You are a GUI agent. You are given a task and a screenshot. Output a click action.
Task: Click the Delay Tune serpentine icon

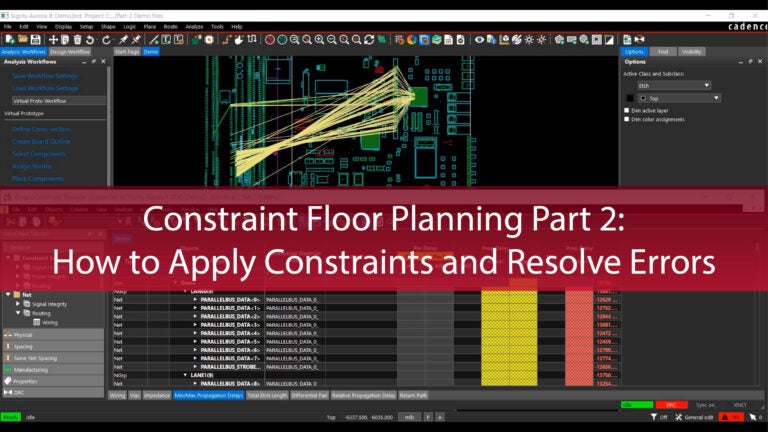tap(252, 40)
